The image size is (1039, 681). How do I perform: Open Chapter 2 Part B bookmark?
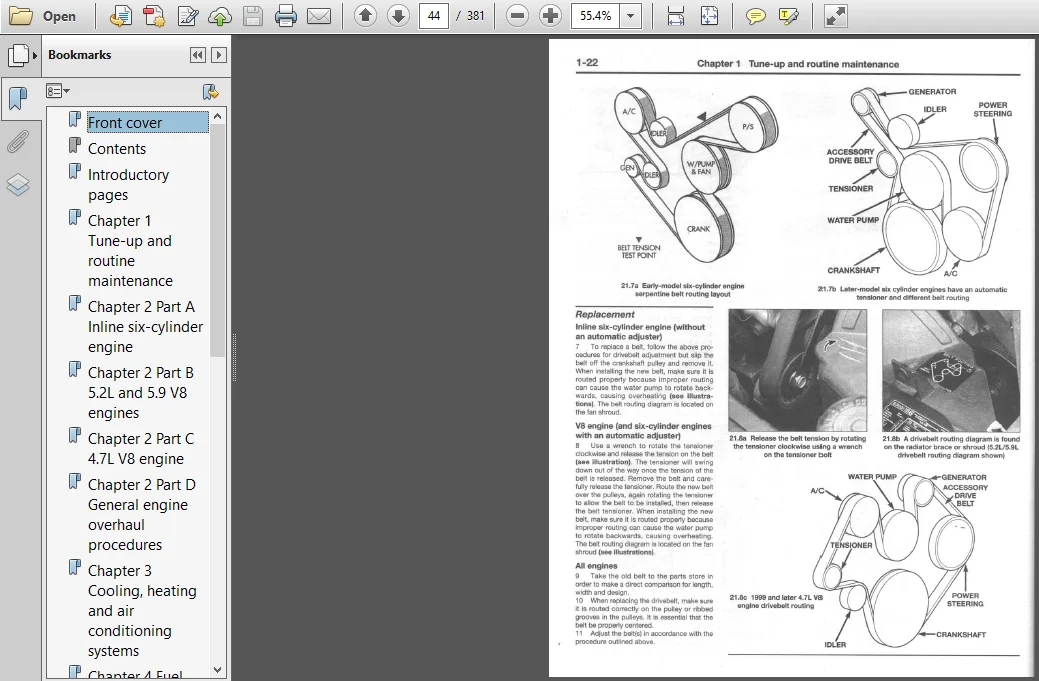141,393
